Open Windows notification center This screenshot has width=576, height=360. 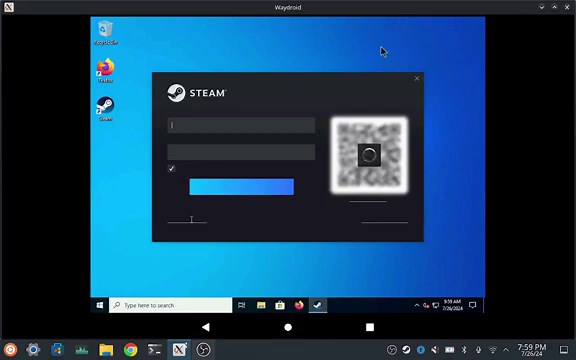point(473,305)
